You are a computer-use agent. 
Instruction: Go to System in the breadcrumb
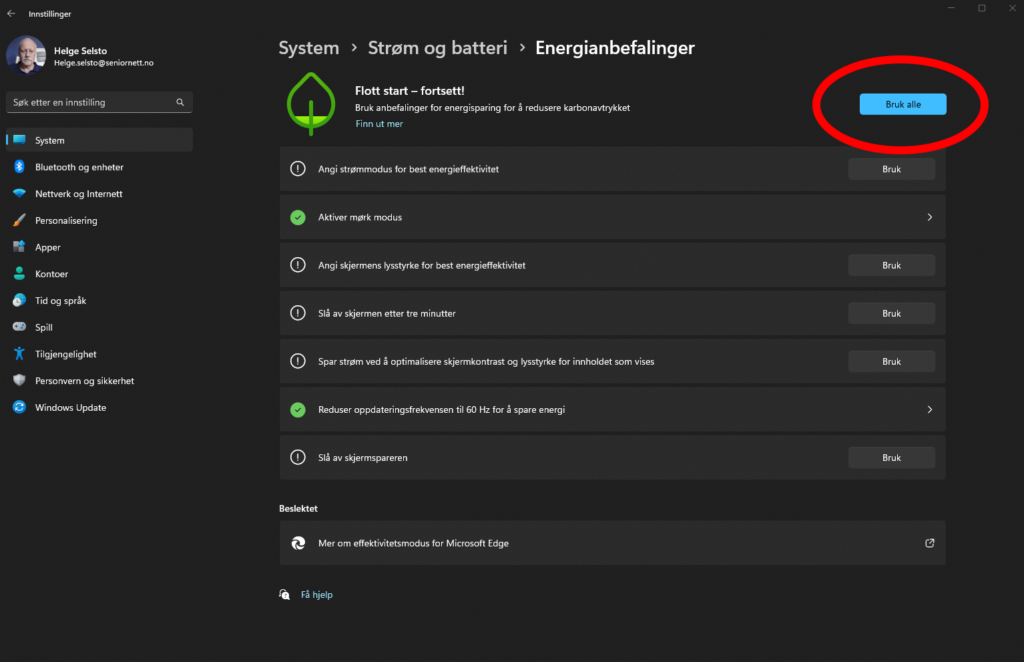308,48
